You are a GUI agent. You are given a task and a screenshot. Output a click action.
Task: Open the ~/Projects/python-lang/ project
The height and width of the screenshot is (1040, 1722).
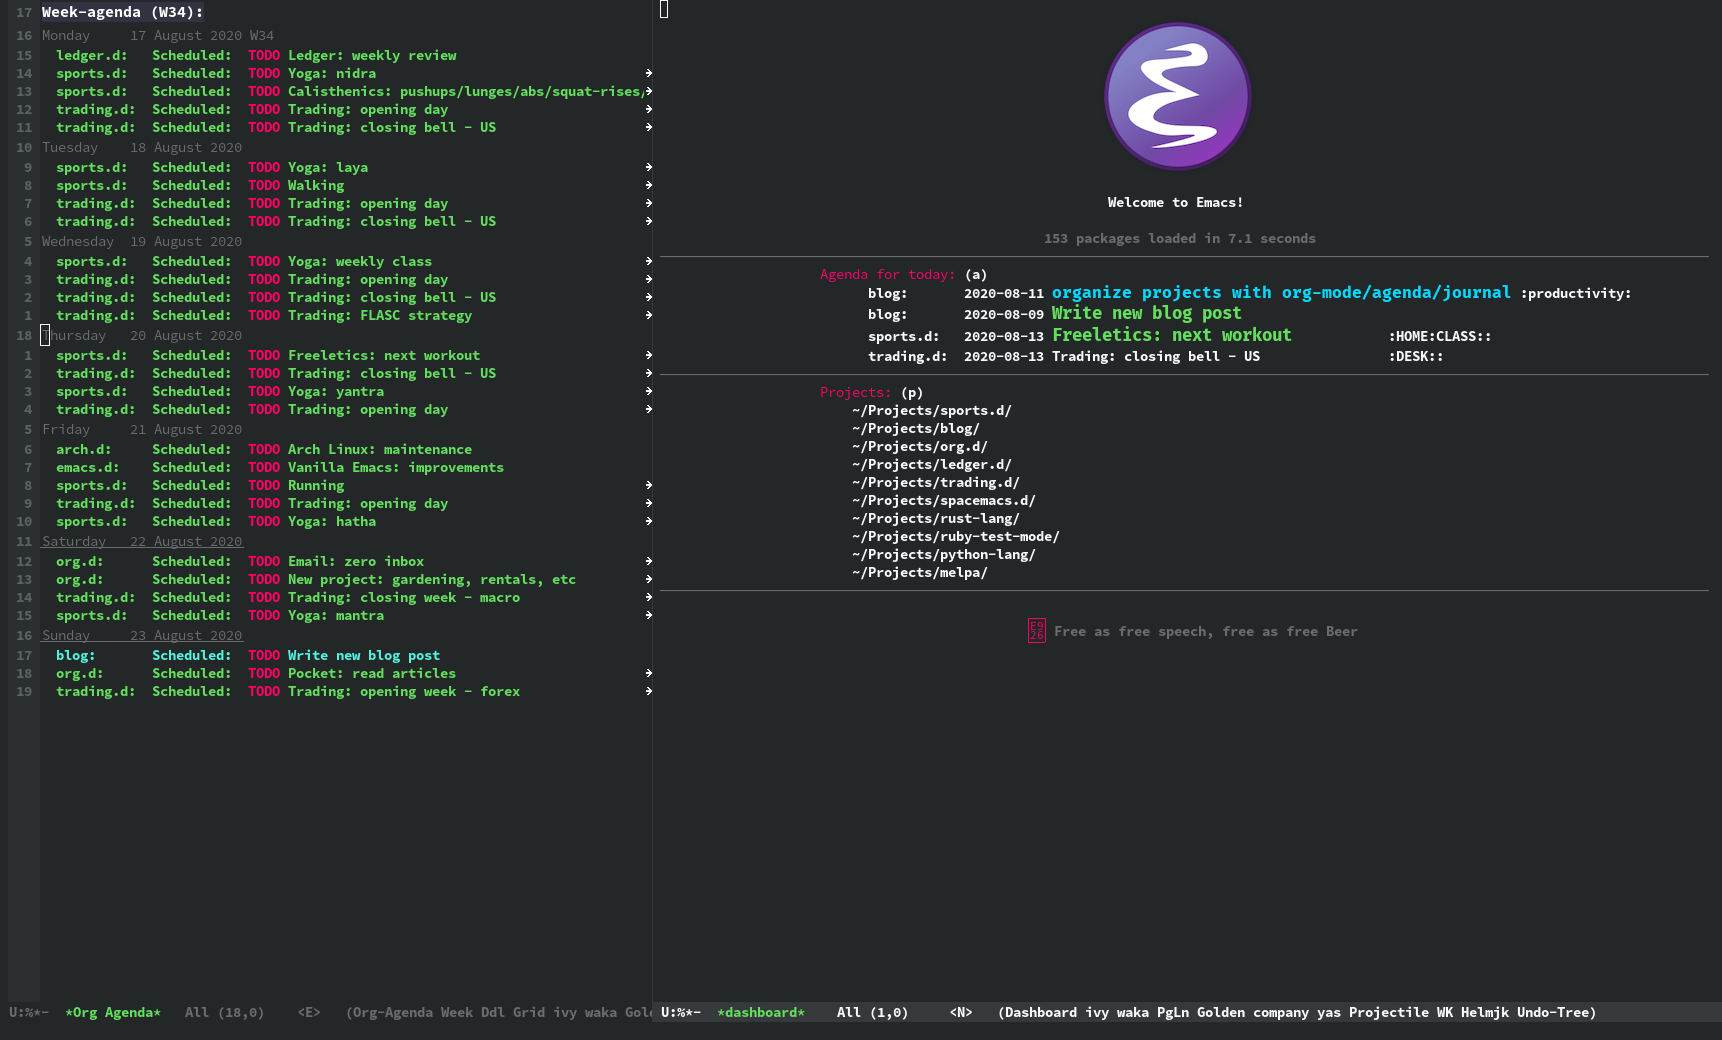944,554
